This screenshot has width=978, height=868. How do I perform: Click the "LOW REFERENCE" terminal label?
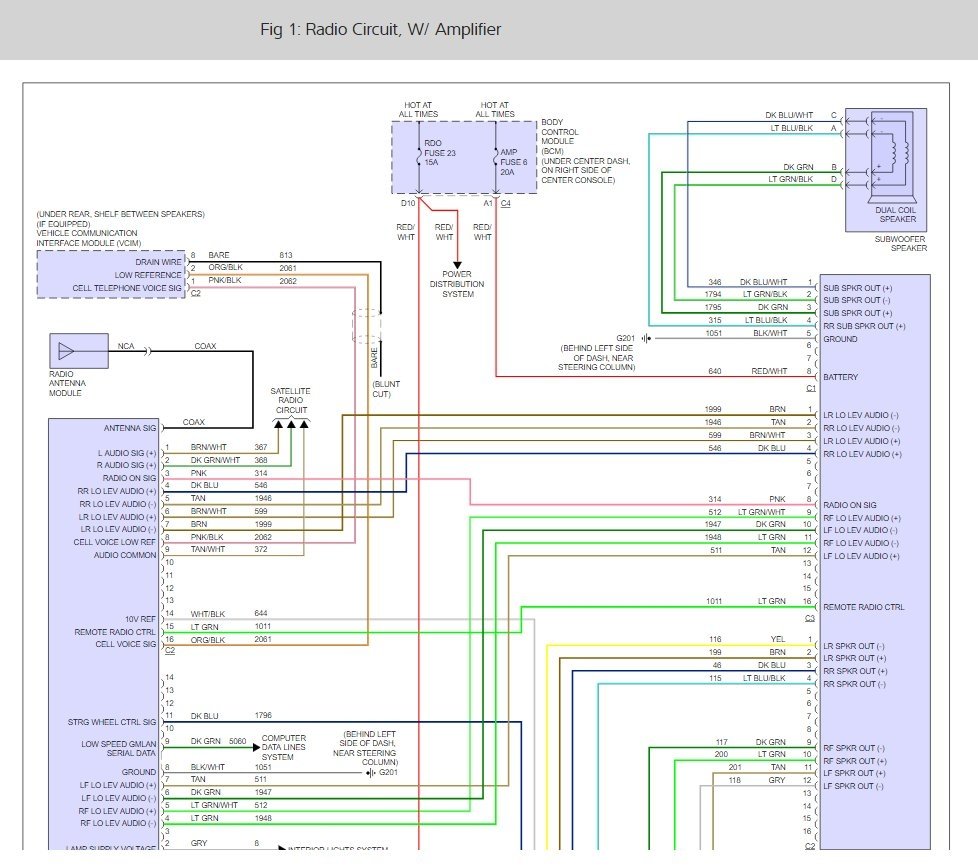tap(148, 275)
